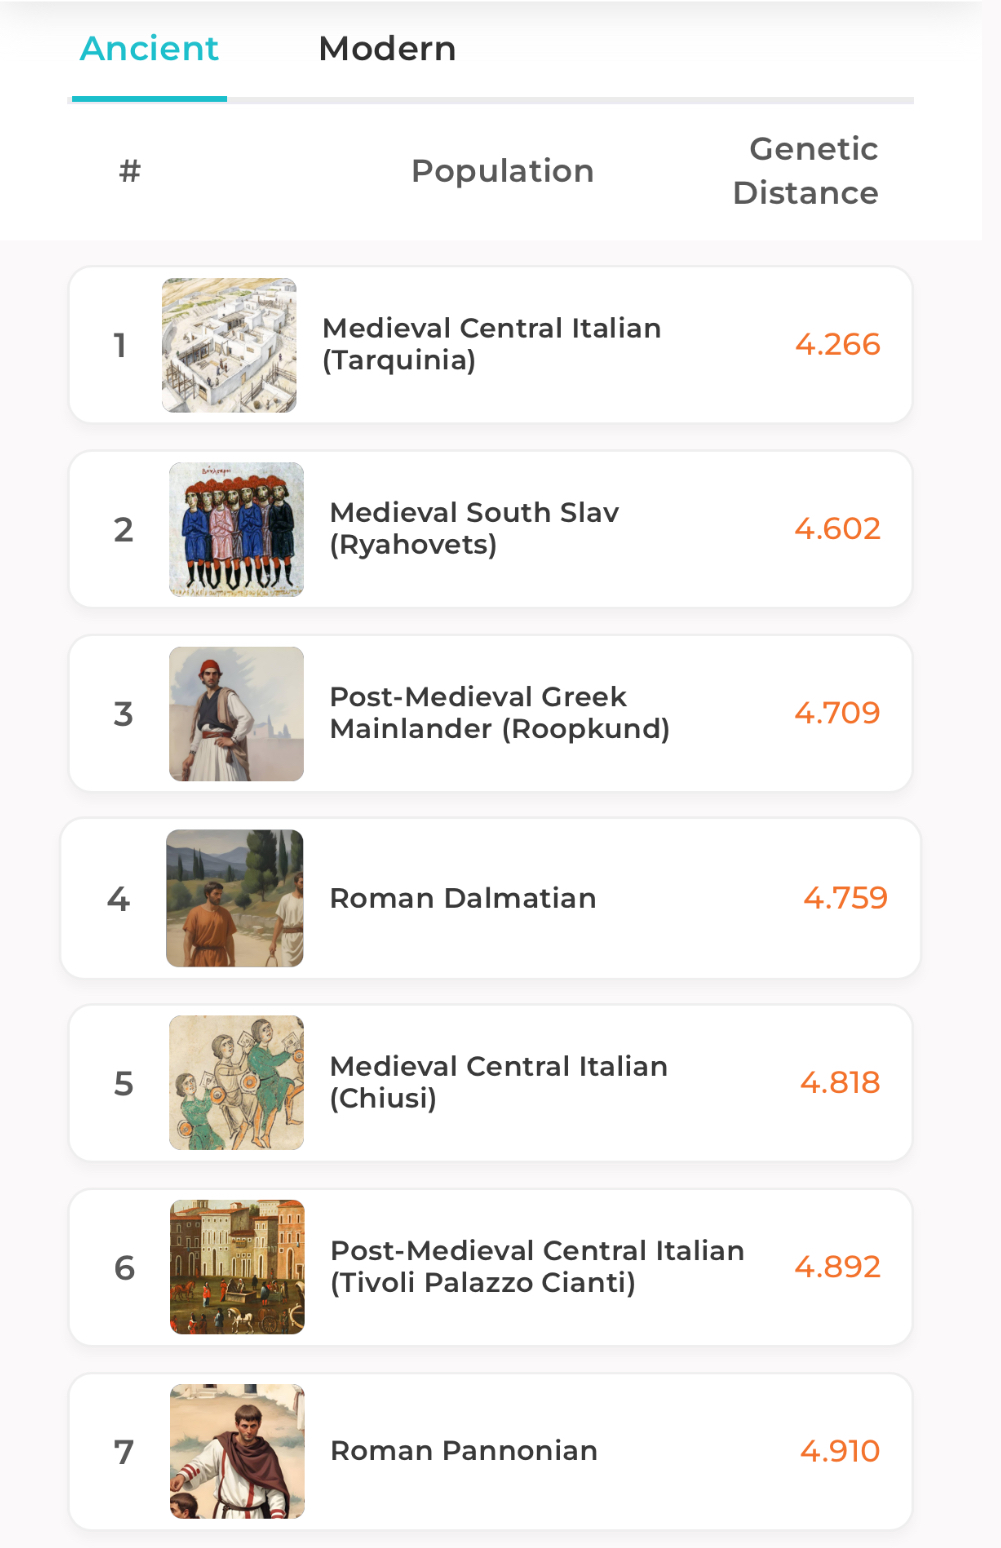The width and height of the screenshot is (1001, 1548).
Task: Tap the Chiusi medieval figures thumbnail
Action: tap(236, 1082)
